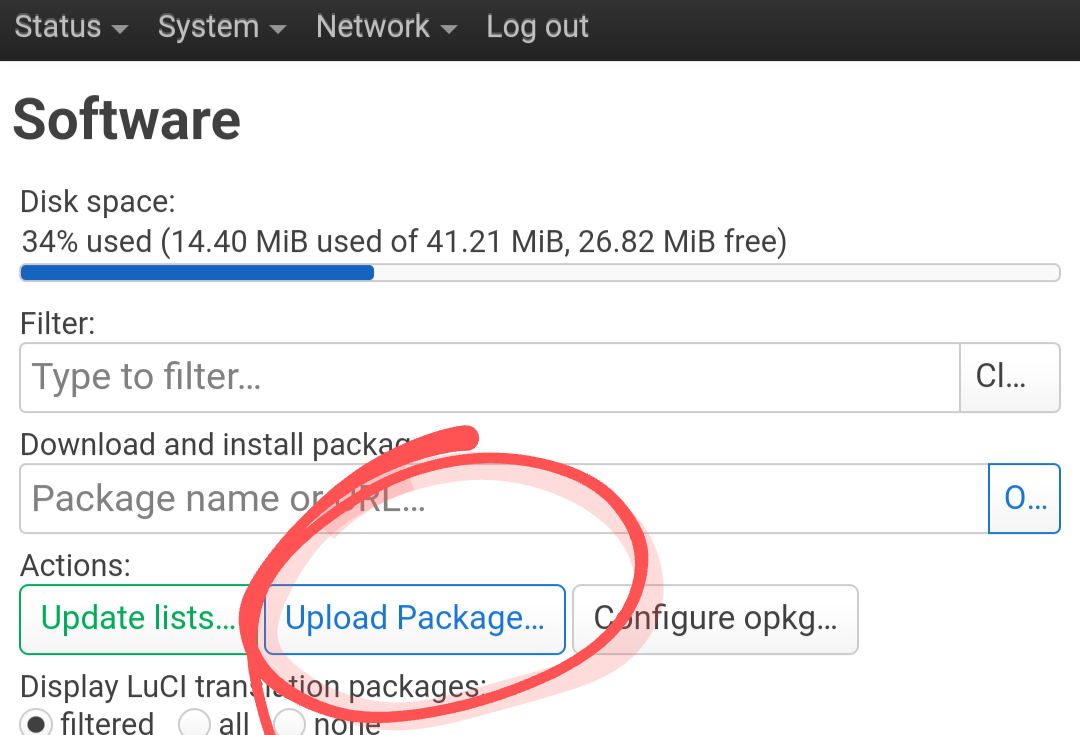
Task: Click the disk space usage progress bar
Action: (540, 272)
